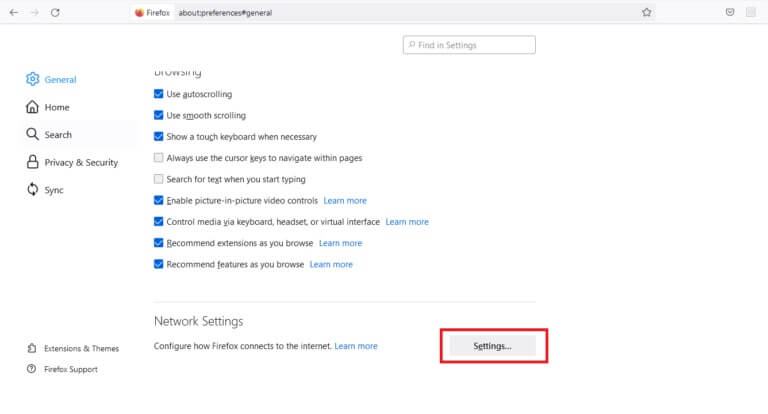Image resolution: width=768 pixels, height=414 pixels.
Task: Click the Sync arrows icon
Action: point(32,190)
